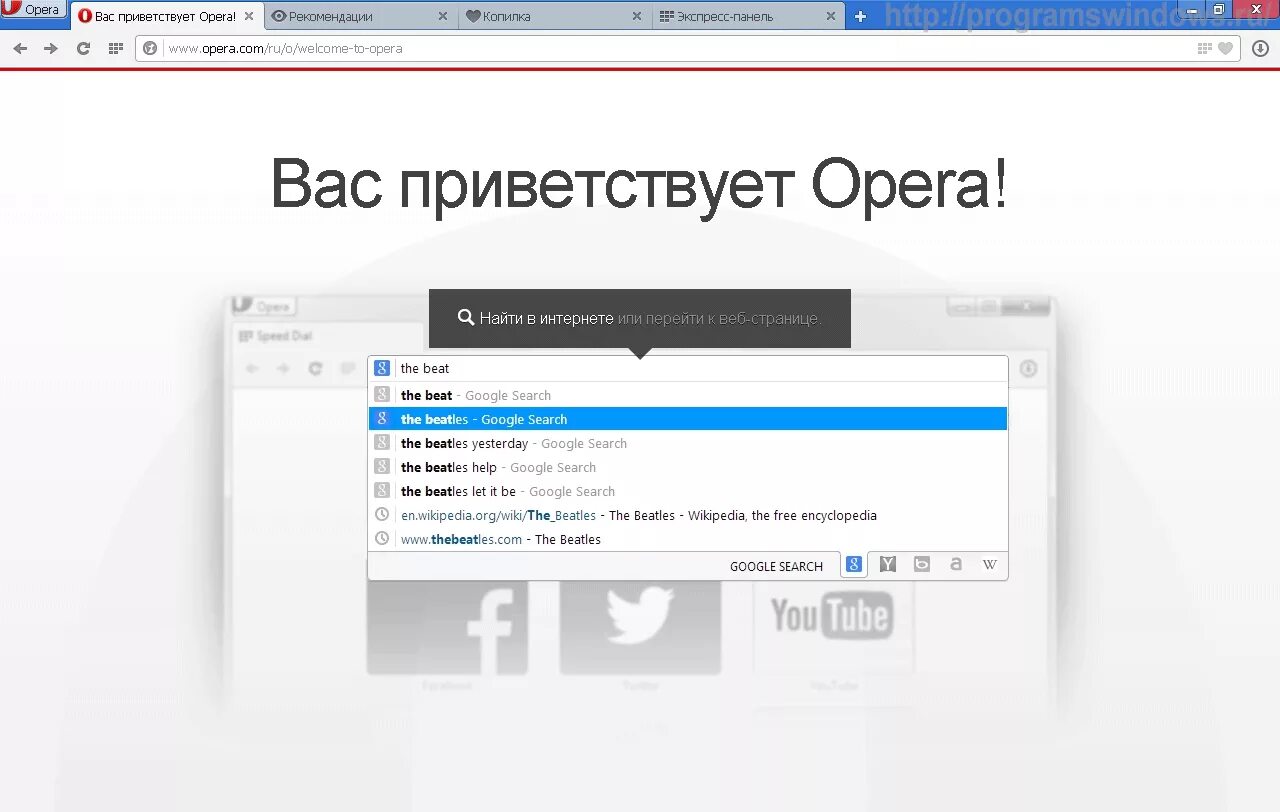Click the heart icon in the address bar
The height and width of the screenshot is (812, 1280).
pos(1225,48)
